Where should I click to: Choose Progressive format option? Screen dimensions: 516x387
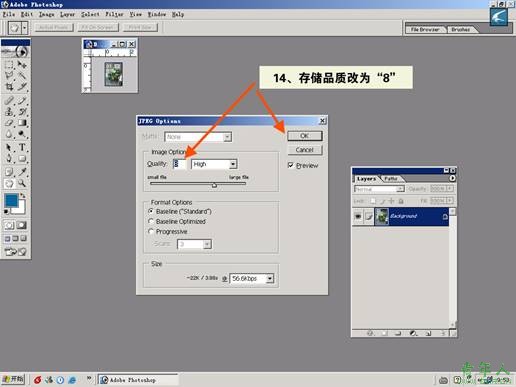pyautogui.click(x=151, y=231)
